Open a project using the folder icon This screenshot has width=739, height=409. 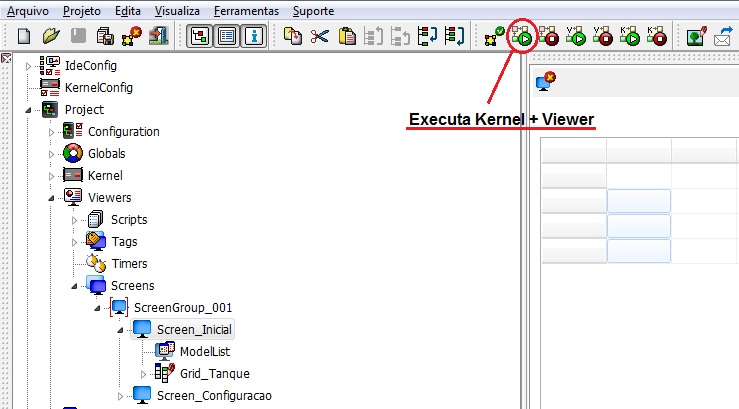[x=51, y=36]
